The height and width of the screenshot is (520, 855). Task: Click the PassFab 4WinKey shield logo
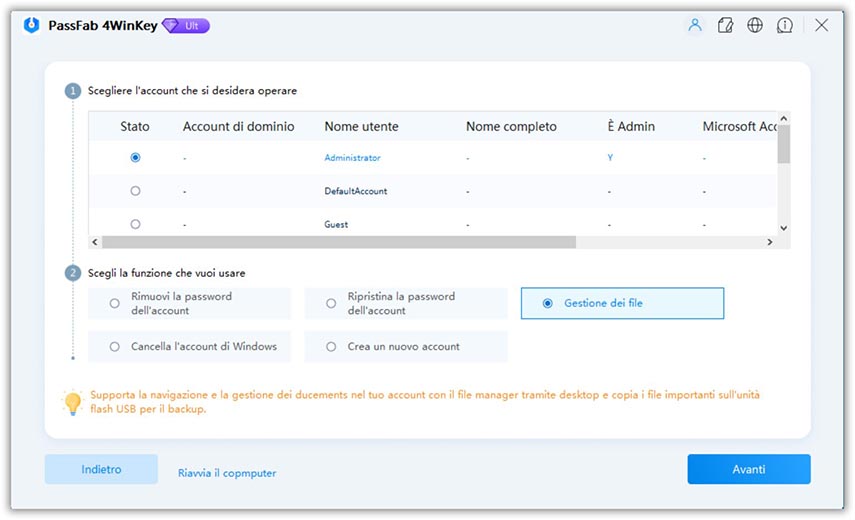point(30,26)
